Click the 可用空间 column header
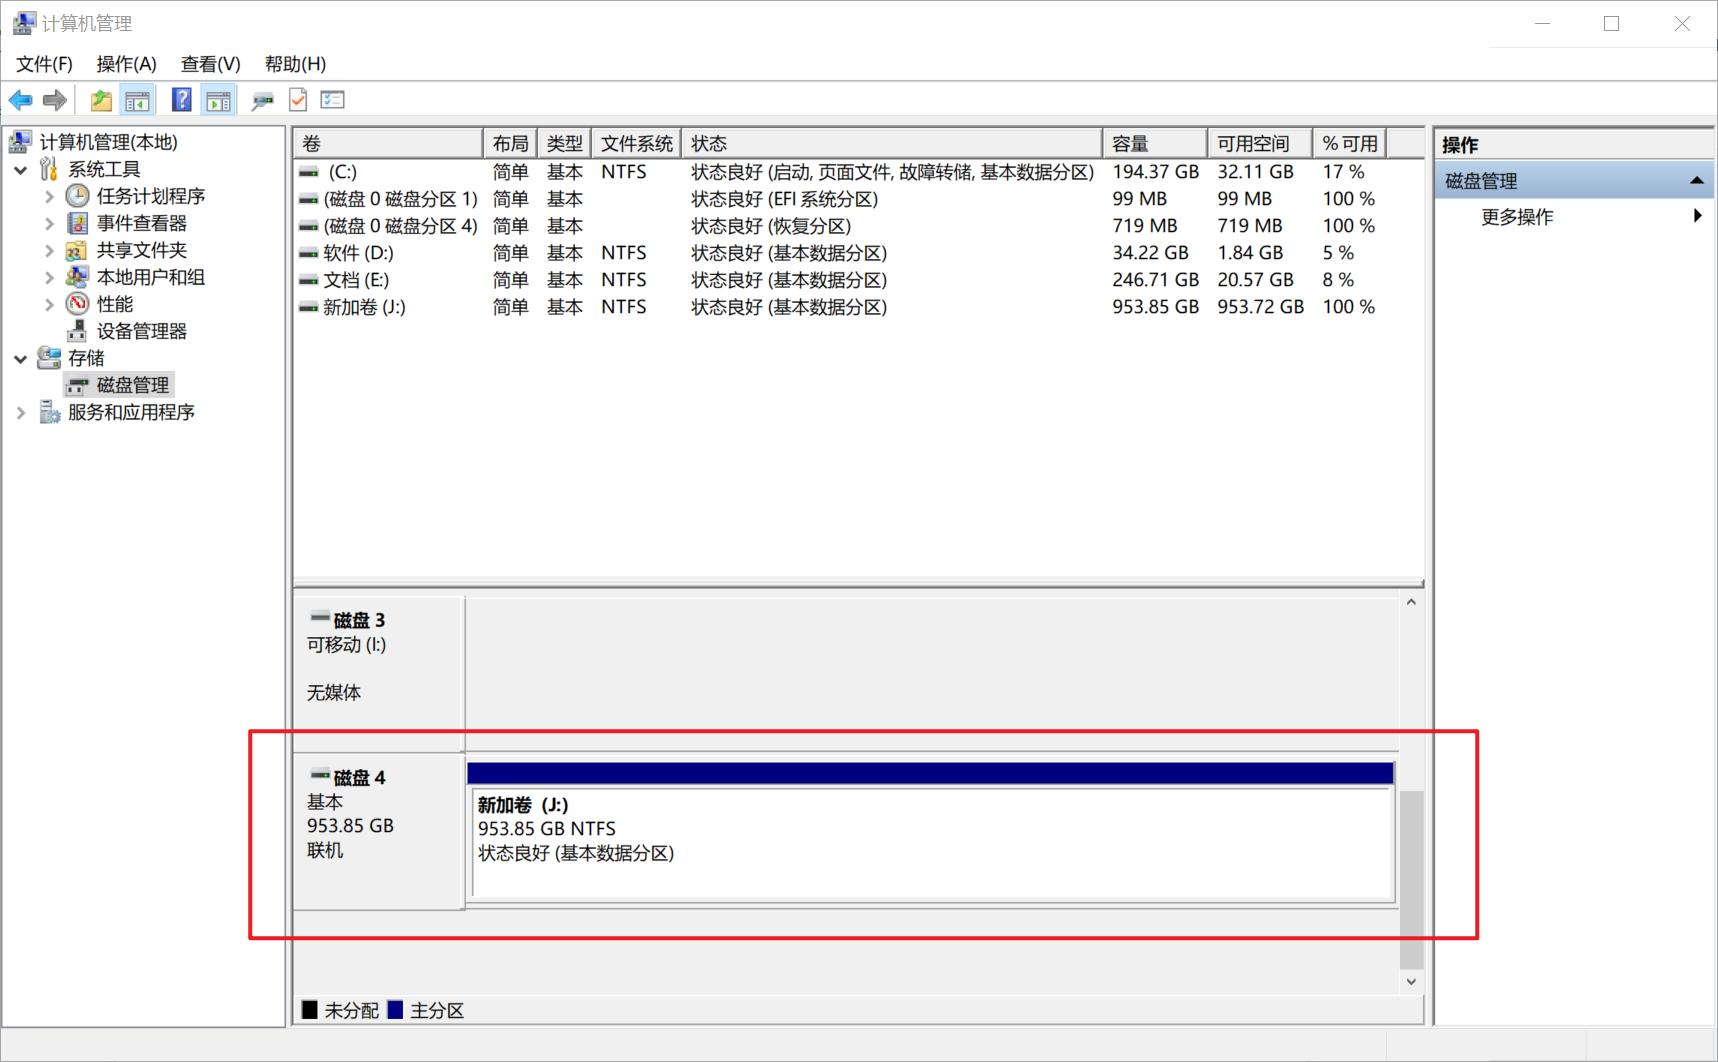This screenshot has height=1062, width=1718. coord(1254,144)
